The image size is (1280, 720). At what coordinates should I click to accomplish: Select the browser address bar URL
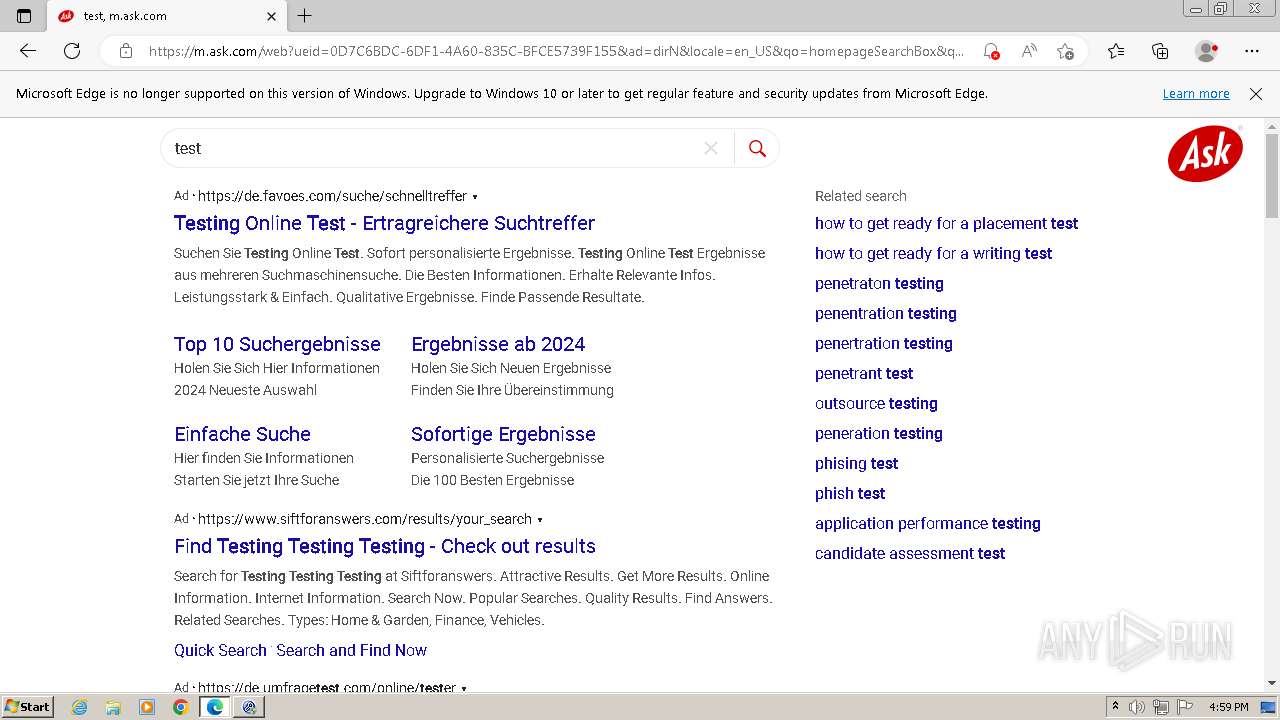556,51
